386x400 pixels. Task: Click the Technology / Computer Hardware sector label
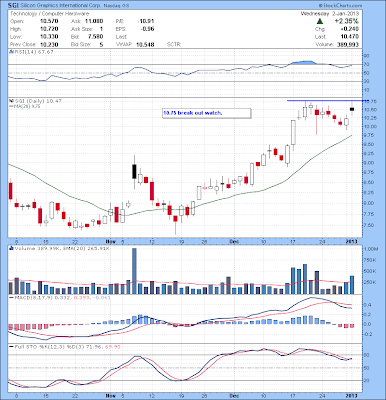(49, 14)
